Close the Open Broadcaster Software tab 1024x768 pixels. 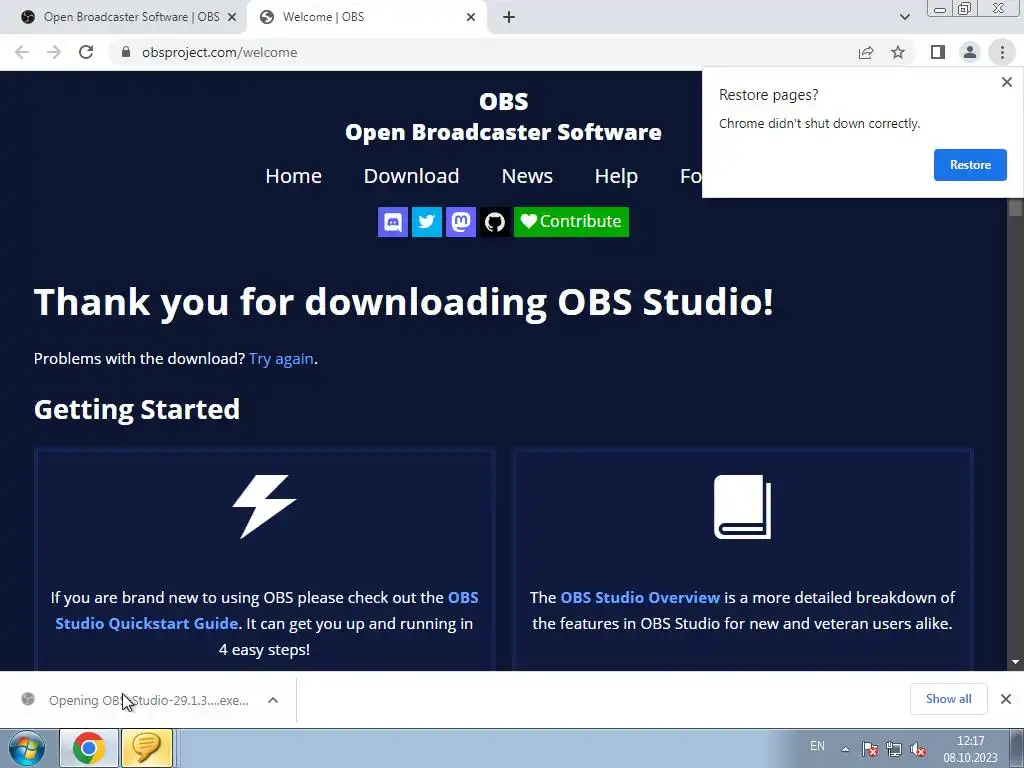click(x=232, y=18)
